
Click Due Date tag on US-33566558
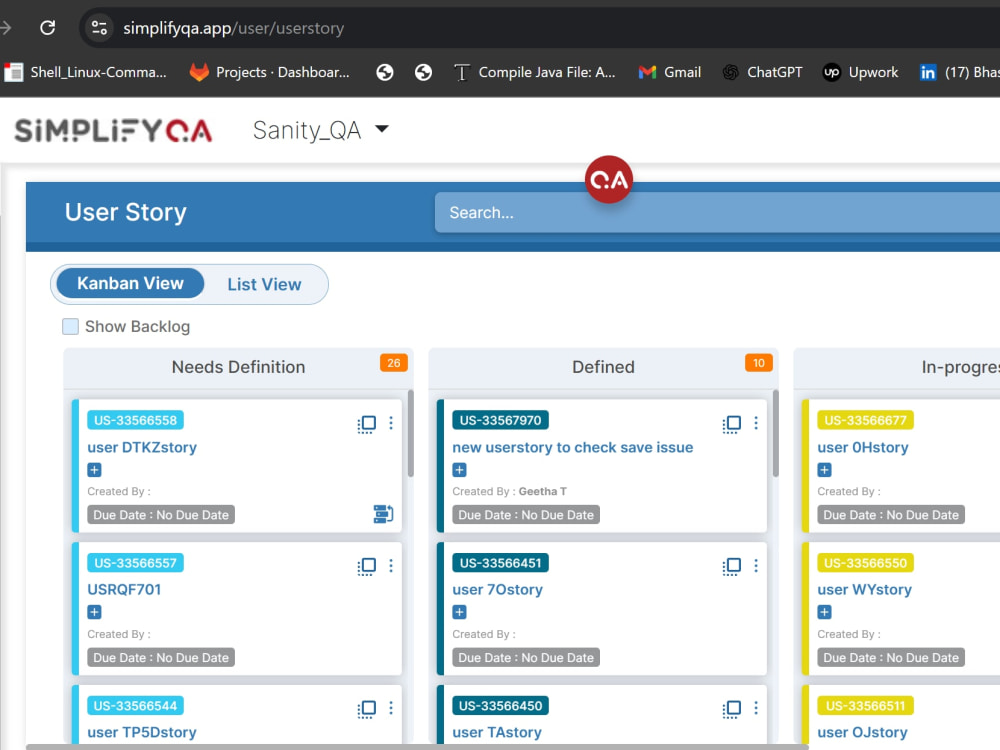161,515
